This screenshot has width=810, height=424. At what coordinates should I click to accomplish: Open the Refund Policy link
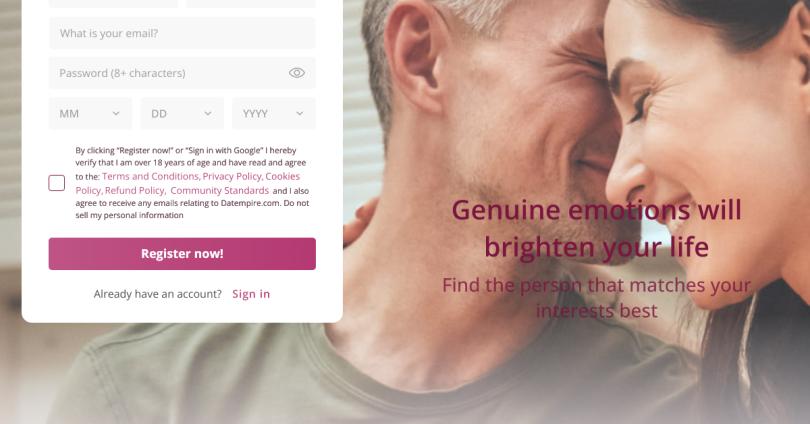tap(135, 191)
